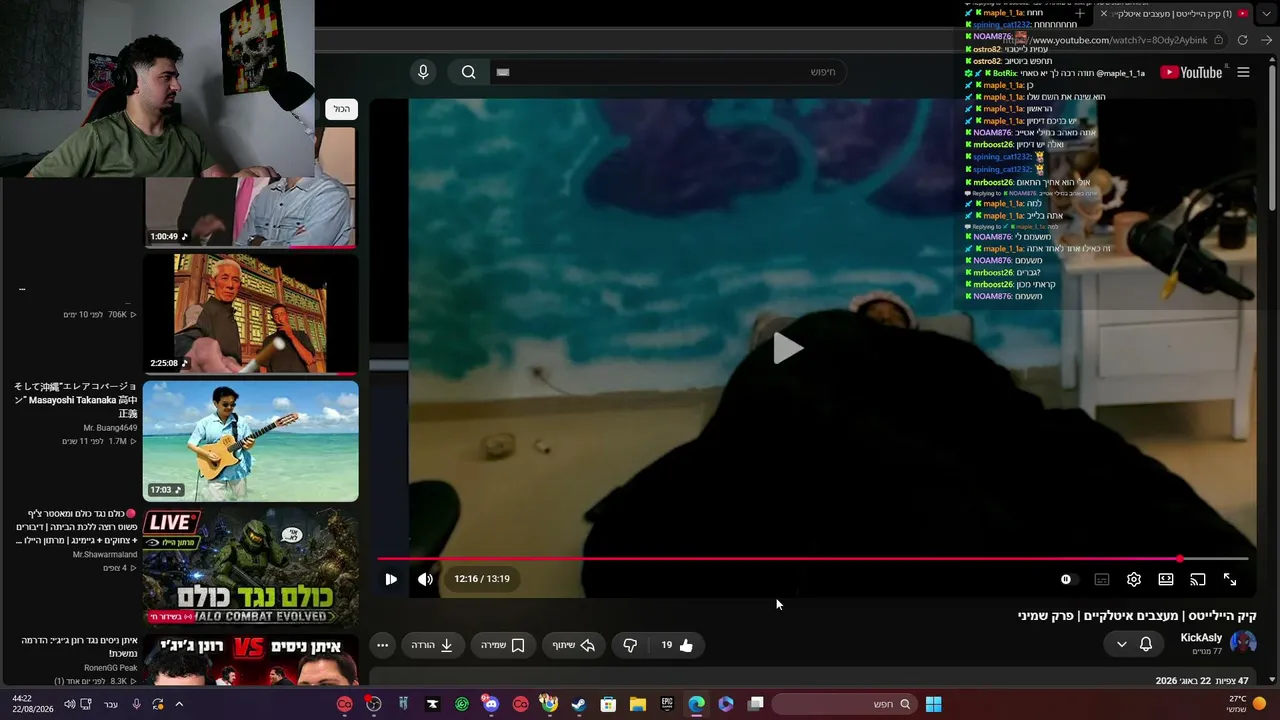
Task: Open the YouTube hamburger guide menu
Action: [x=1243, y=72]
